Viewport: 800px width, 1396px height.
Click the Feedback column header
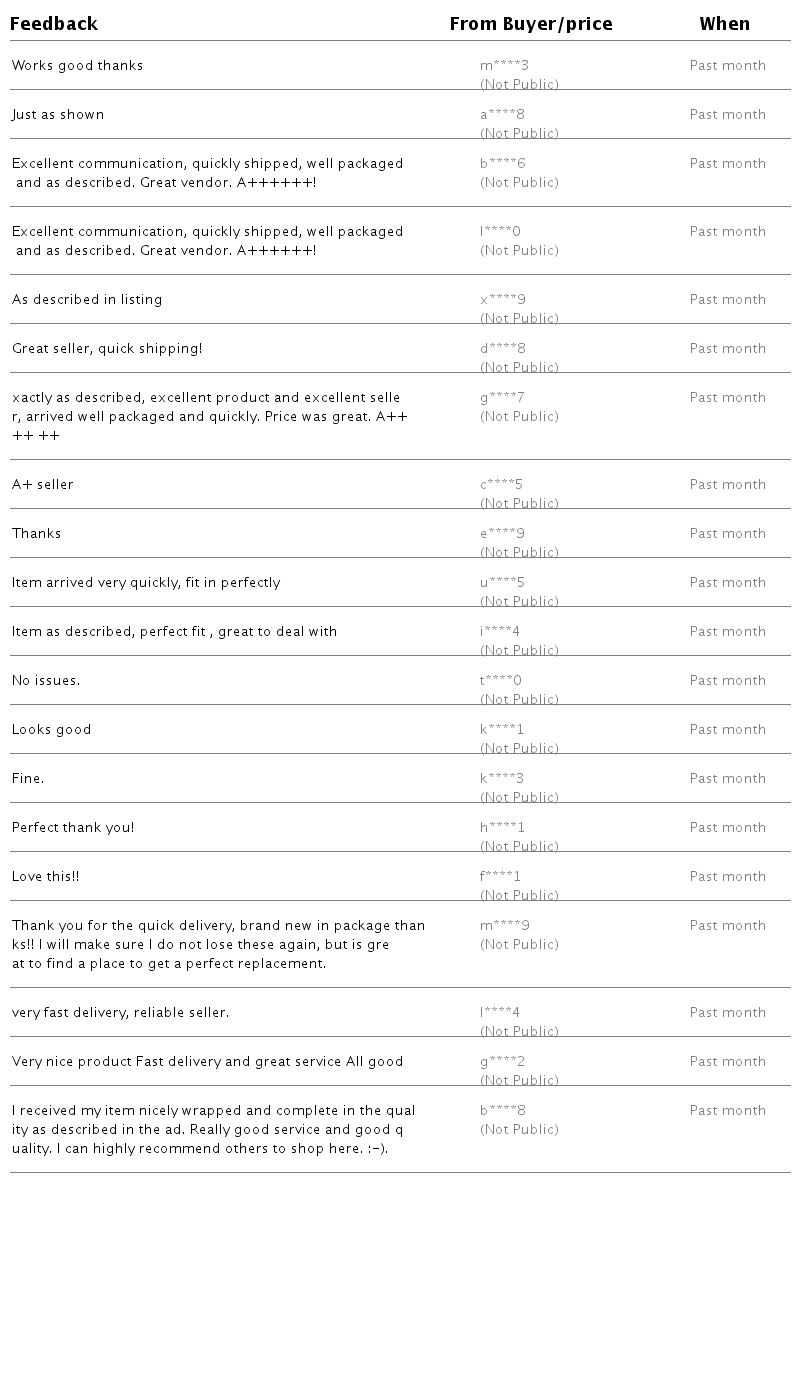tap(54, 24)
